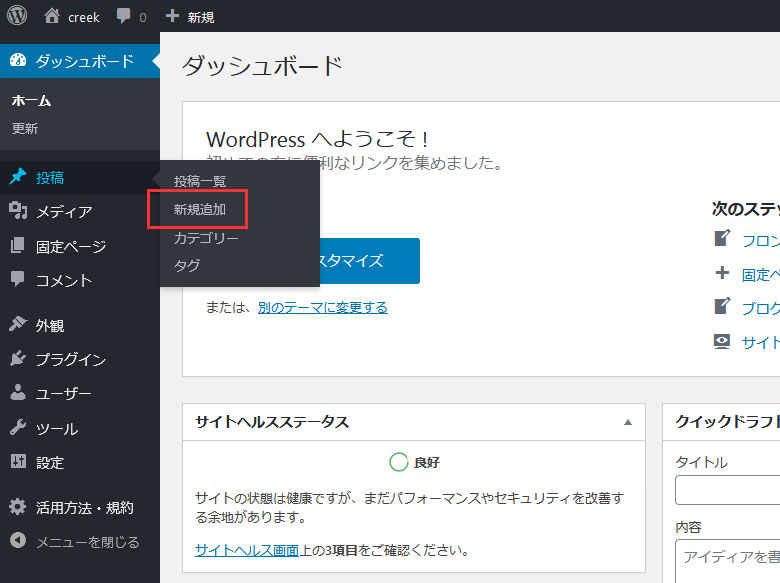The image size is (780, 583).
Task: Click the pages icon beside 固定ページ
Action: pos(17,245)
